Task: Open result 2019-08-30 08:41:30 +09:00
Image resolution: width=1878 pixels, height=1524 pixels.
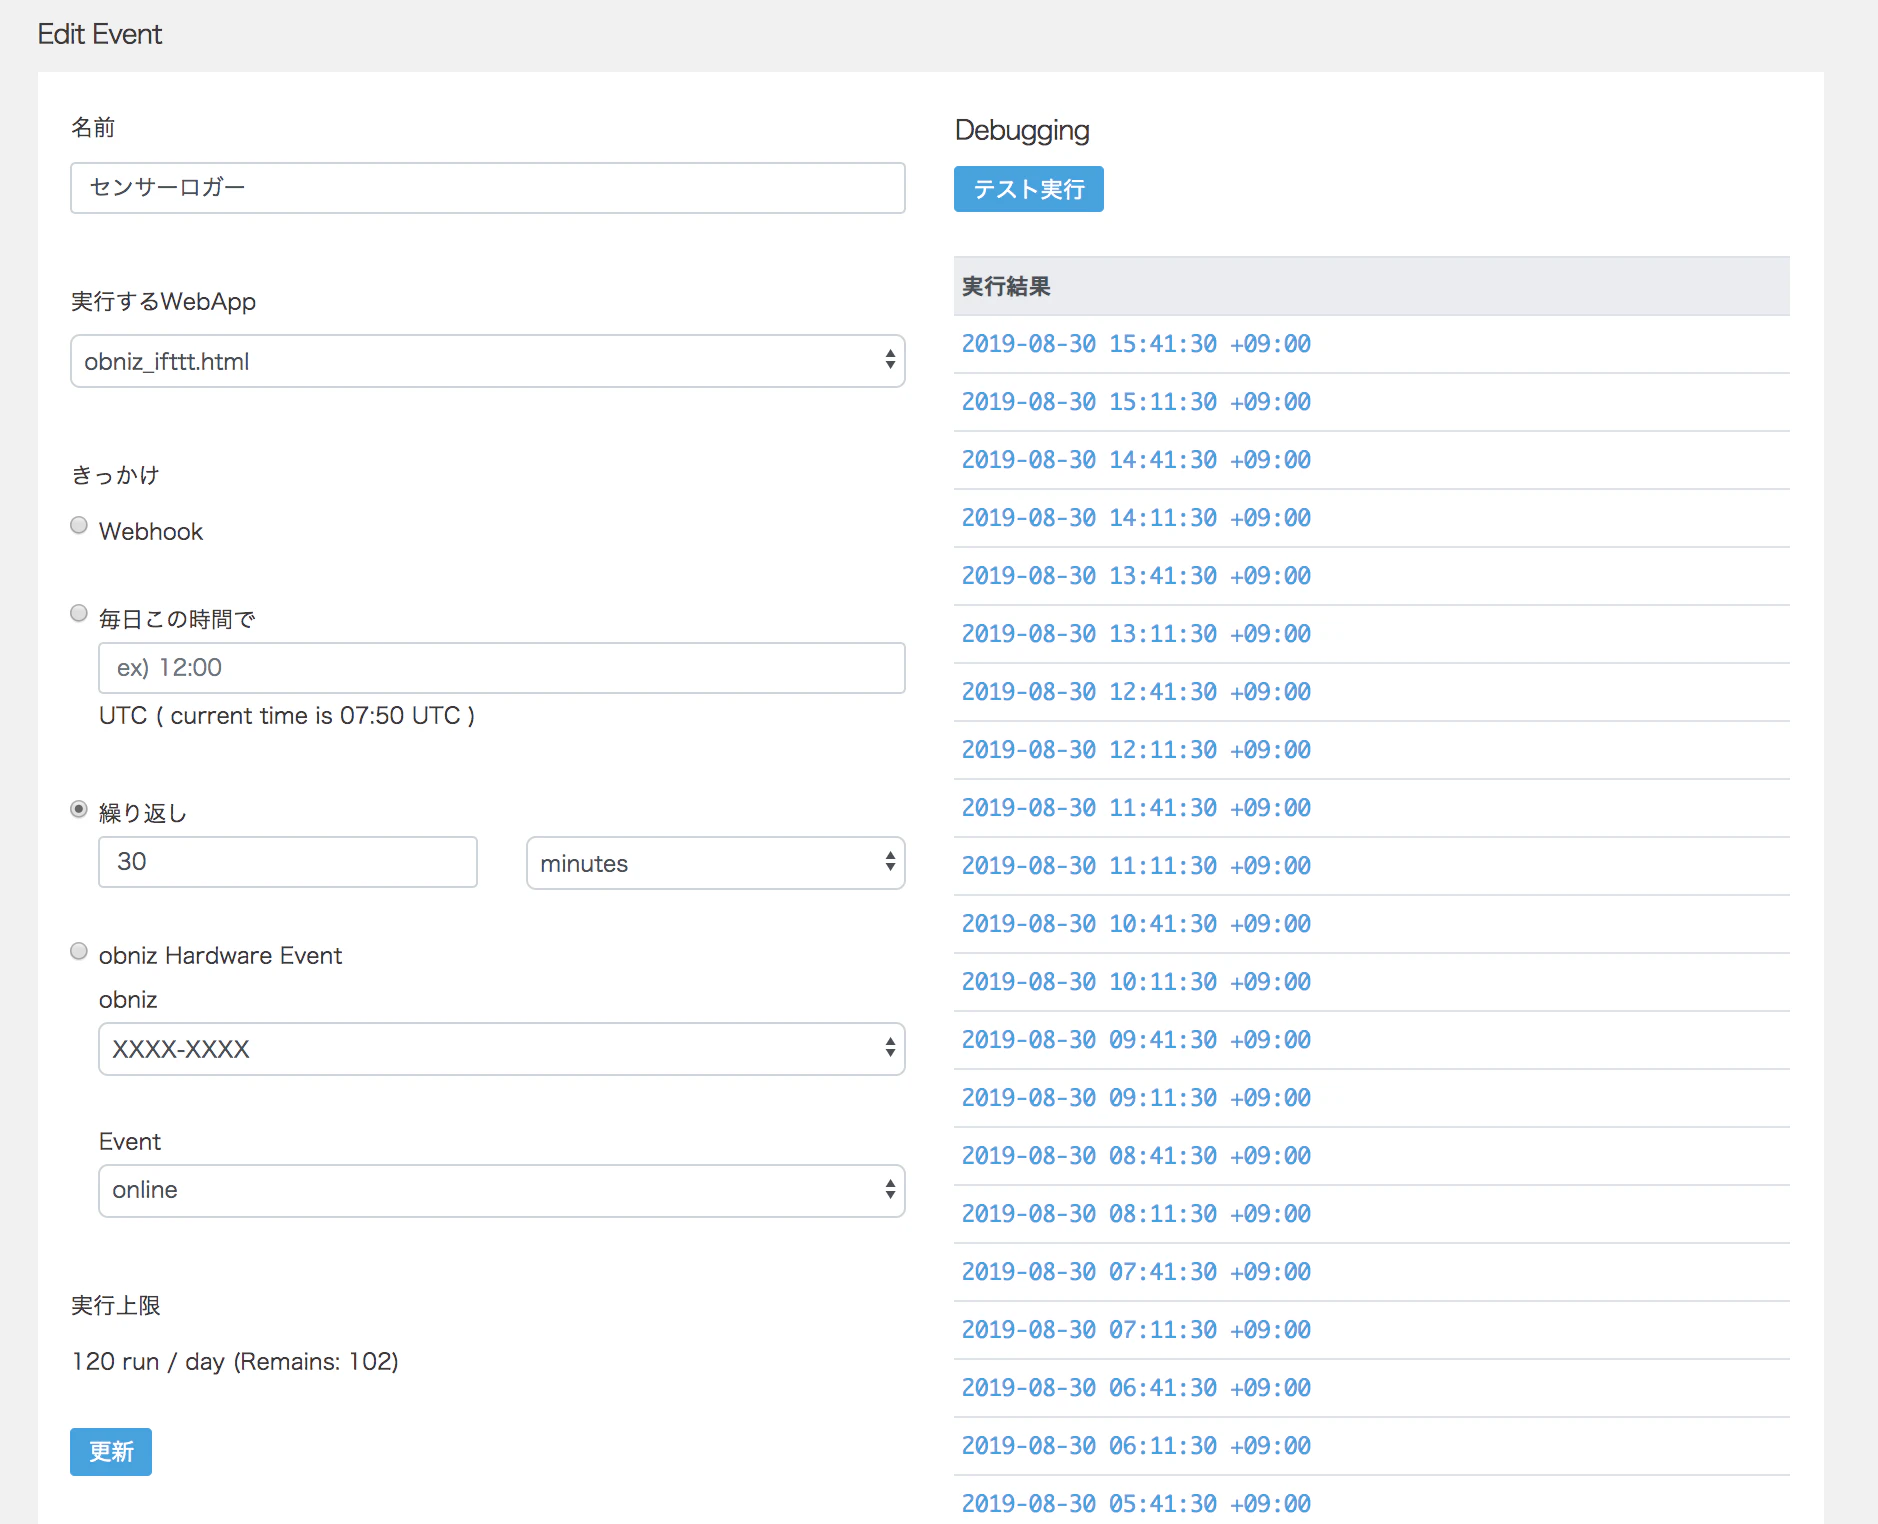Action: (x=1136, y=1156)
